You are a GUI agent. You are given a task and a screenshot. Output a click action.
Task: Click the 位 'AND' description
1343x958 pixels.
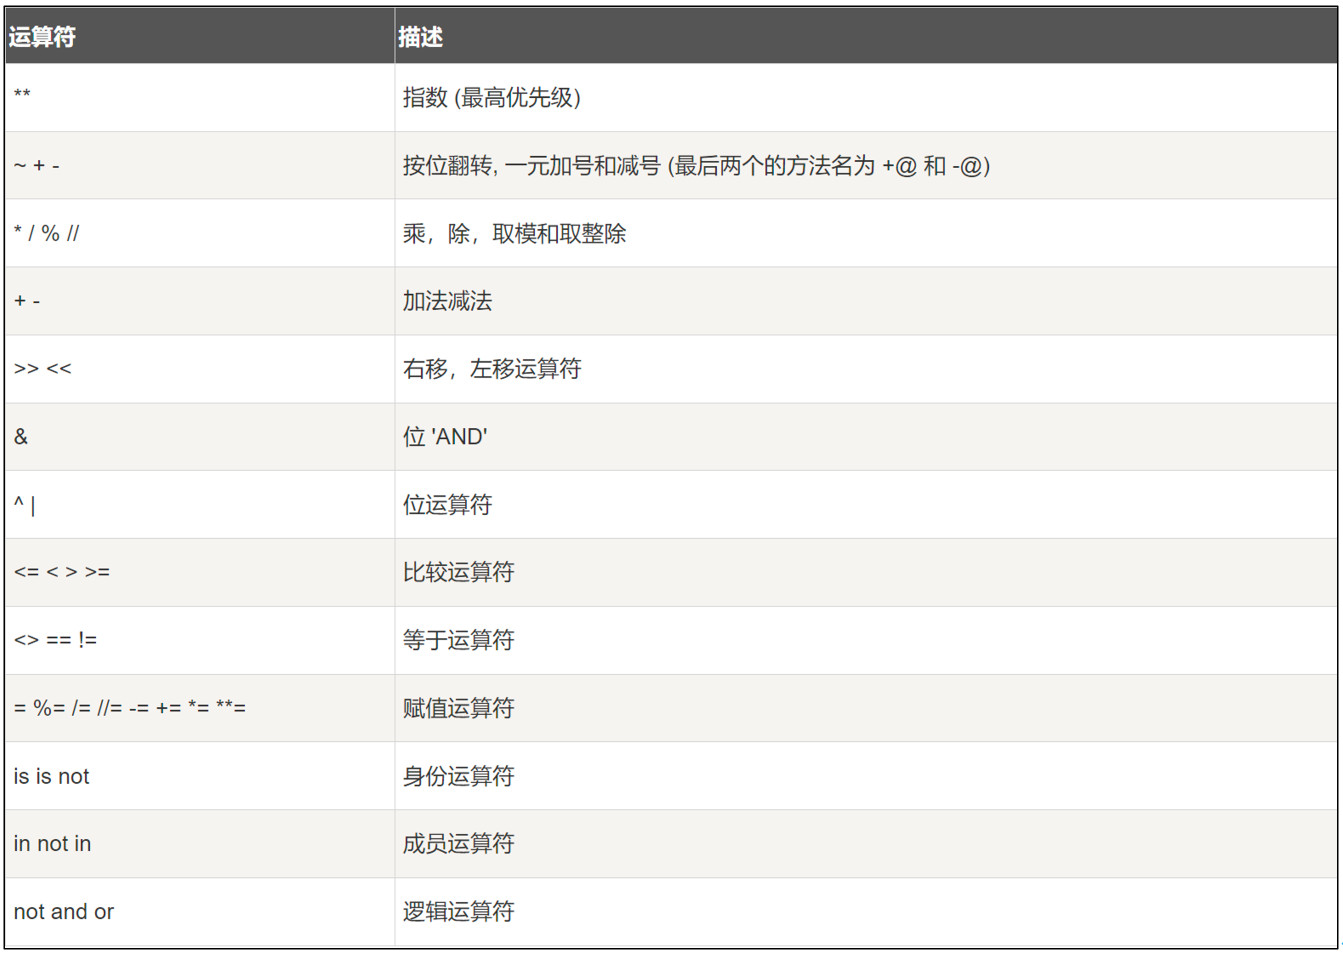click(445, 437)
